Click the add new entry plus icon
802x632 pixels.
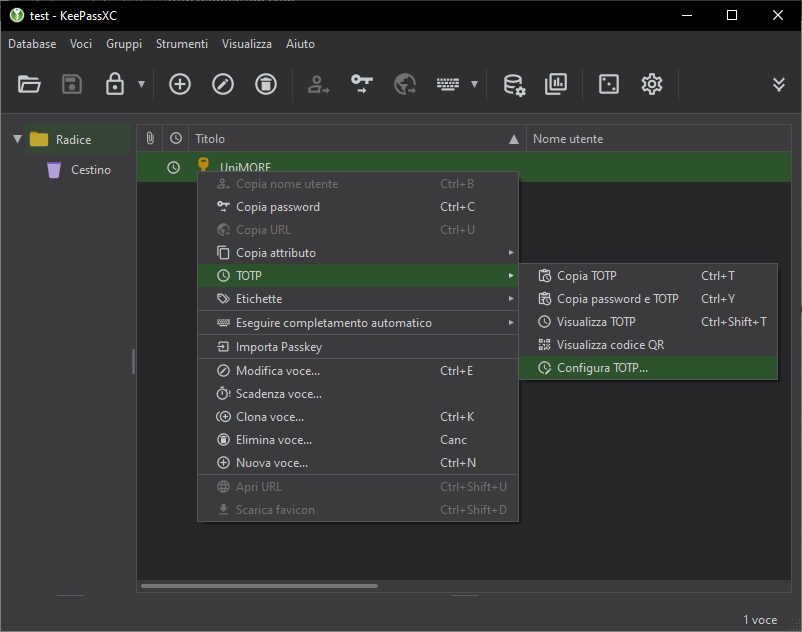click(179, 84)
